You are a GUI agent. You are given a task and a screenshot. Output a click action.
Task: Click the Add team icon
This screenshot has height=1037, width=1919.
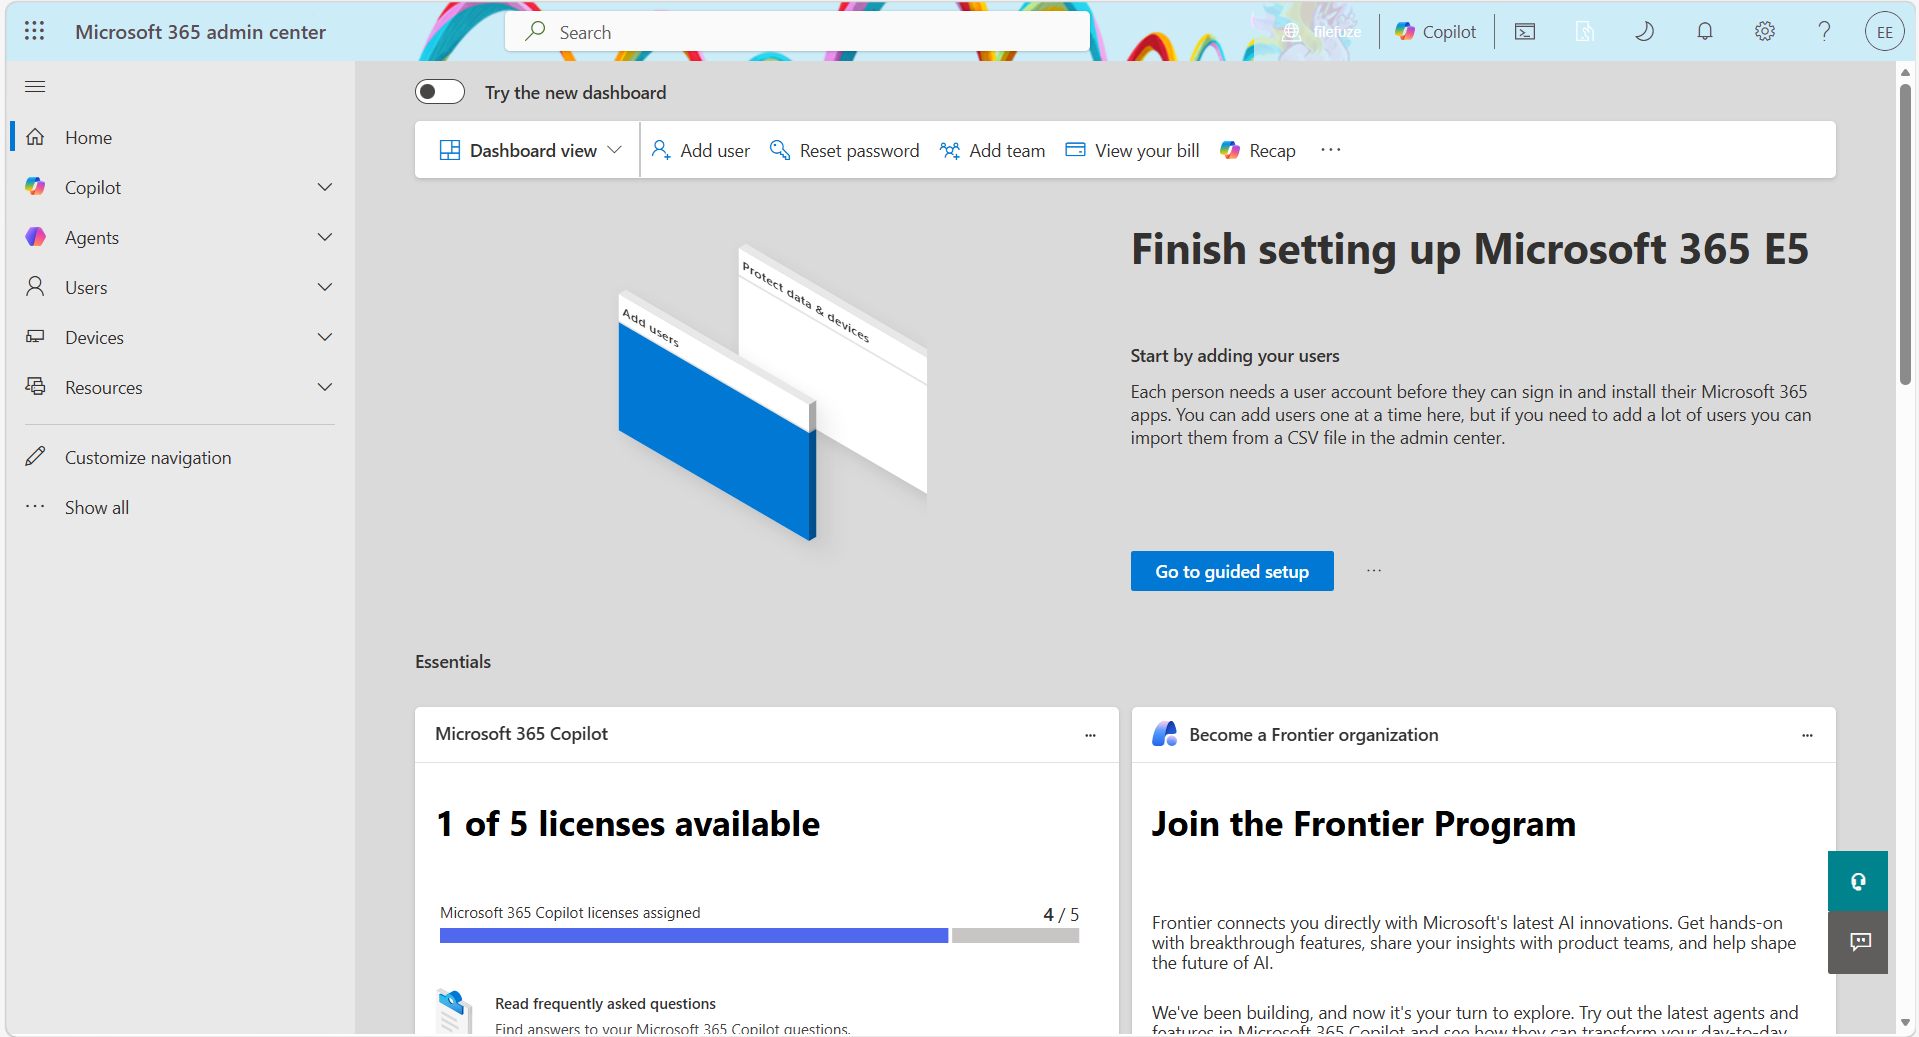[x=950, y=150]
